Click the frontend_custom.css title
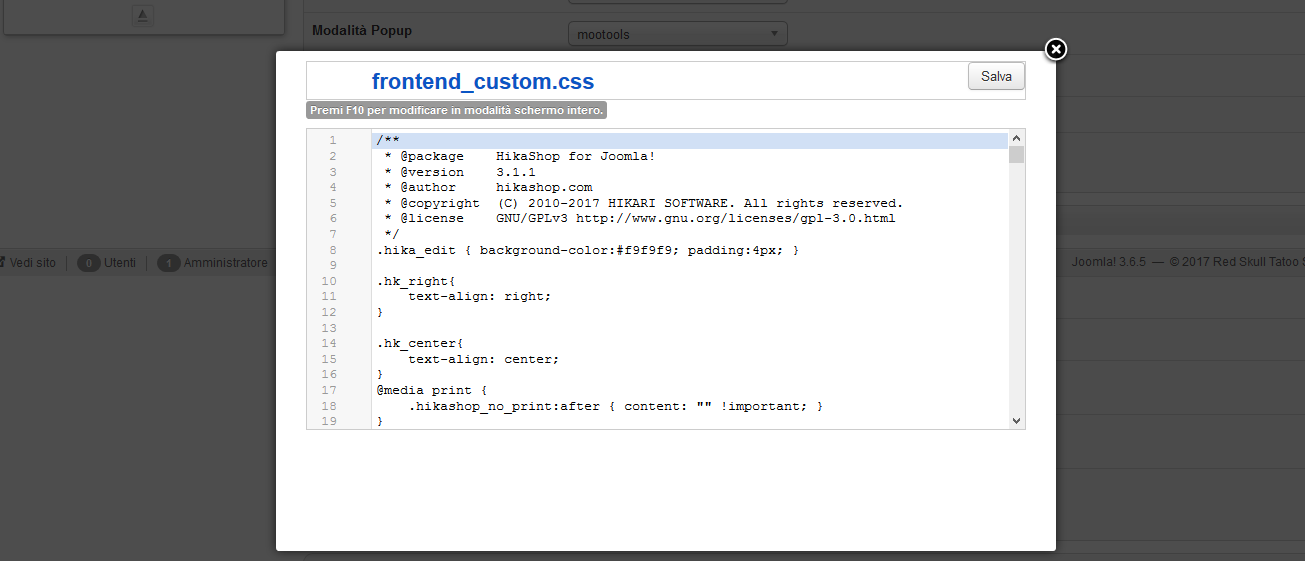 point(483,81)
